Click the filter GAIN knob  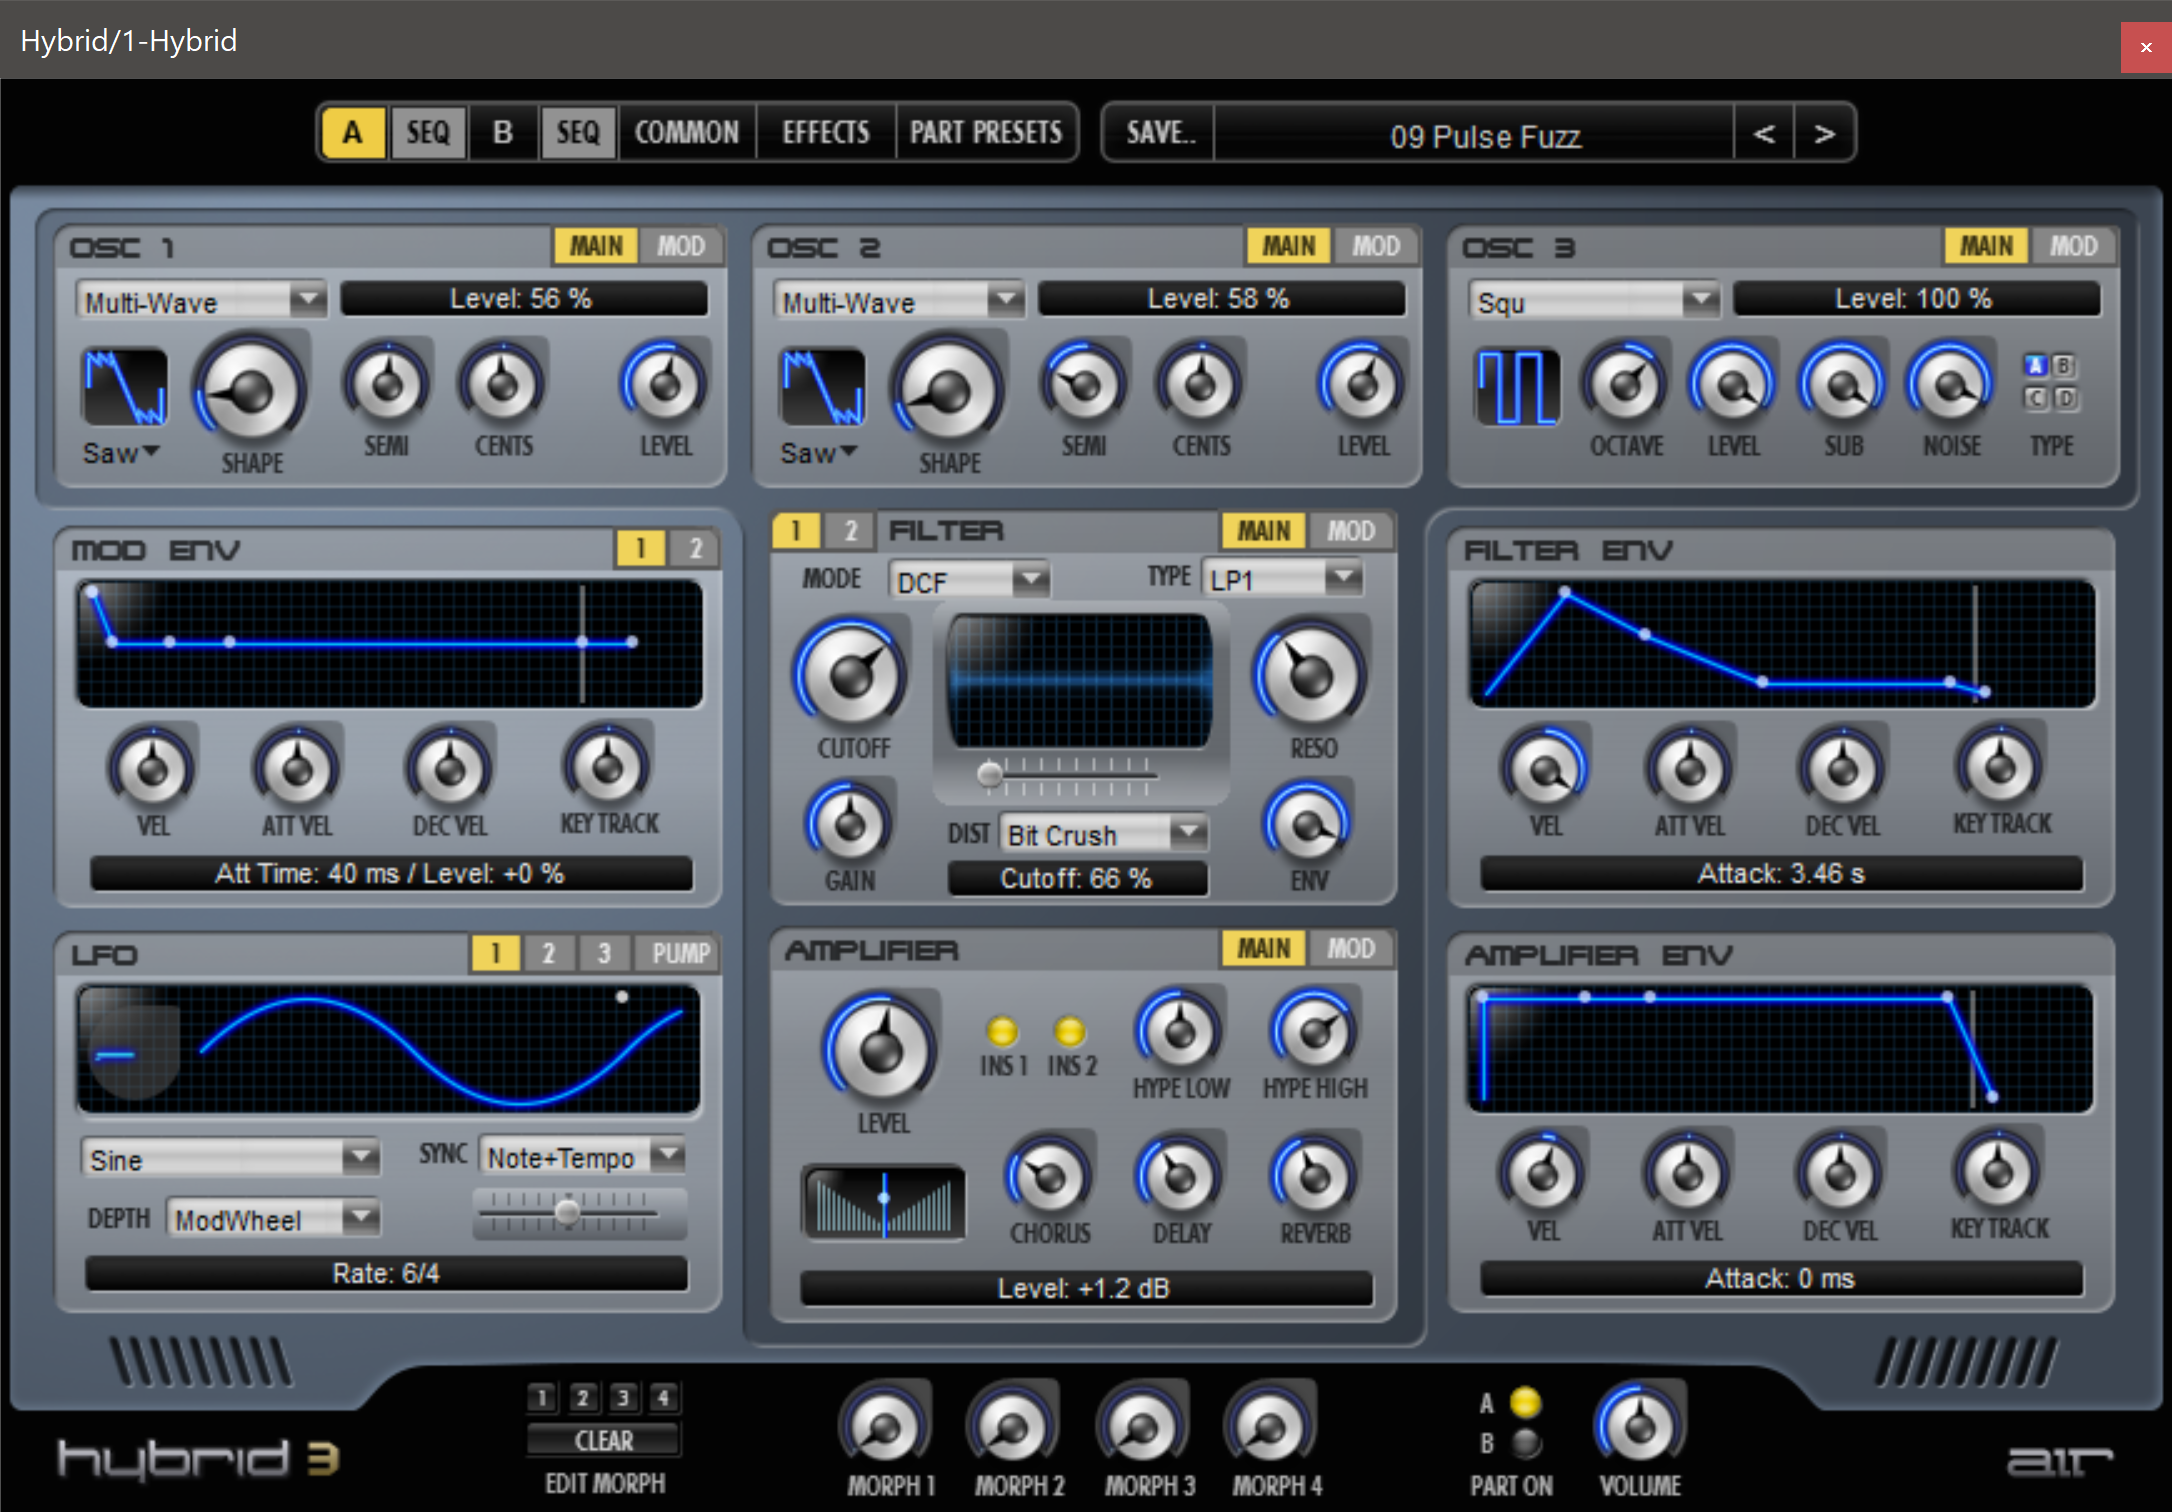849,825
